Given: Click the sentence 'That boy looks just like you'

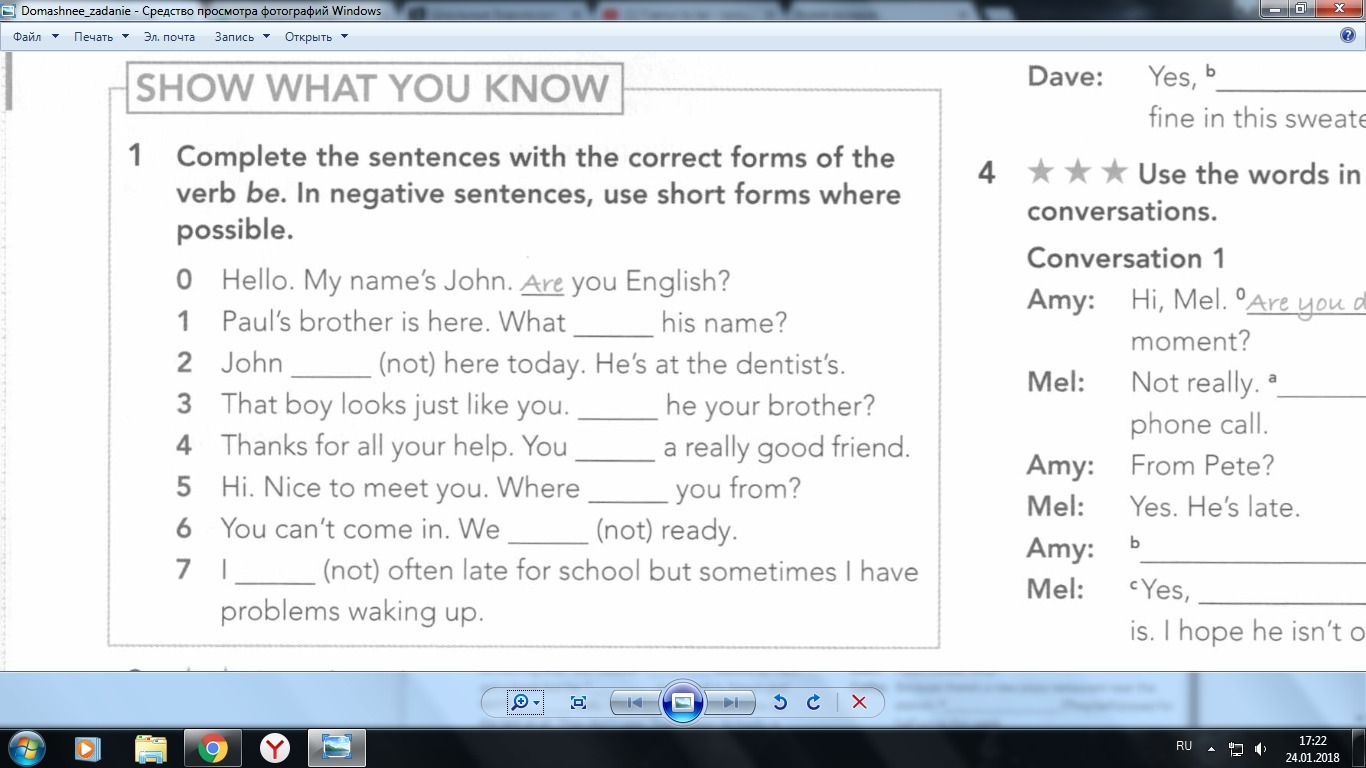Looking at the screenshot, I should click(395, 405).
